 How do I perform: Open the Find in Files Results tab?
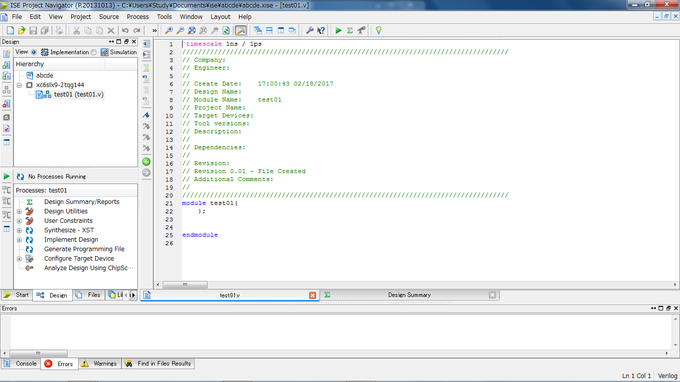(x=158, y=363)
